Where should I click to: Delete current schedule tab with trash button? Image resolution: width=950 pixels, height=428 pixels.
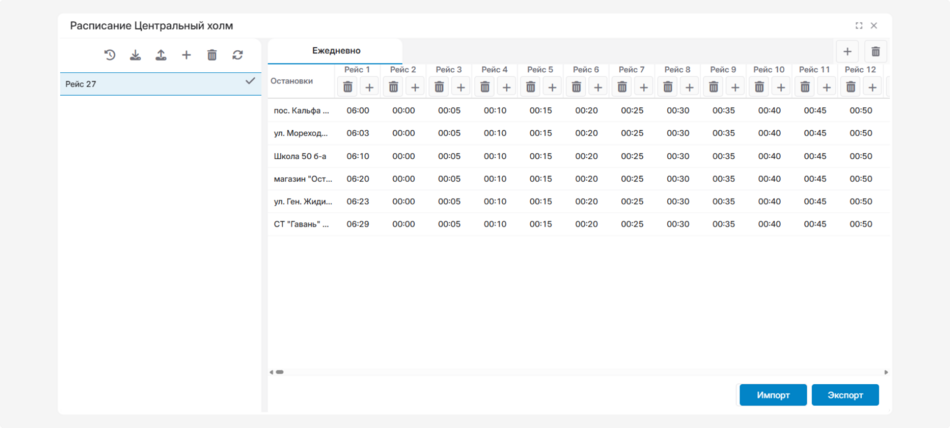875,51
